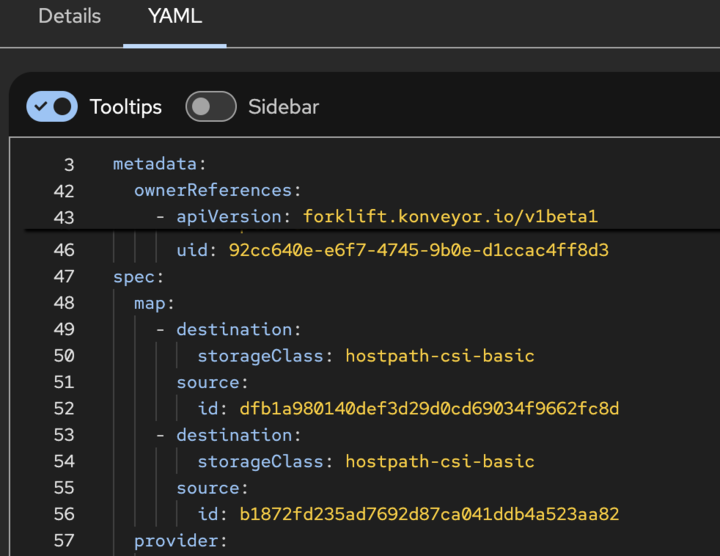The image size is (720, 556).
Task: Enable the Sidebar toggle
Action: (x=210, y=107)
